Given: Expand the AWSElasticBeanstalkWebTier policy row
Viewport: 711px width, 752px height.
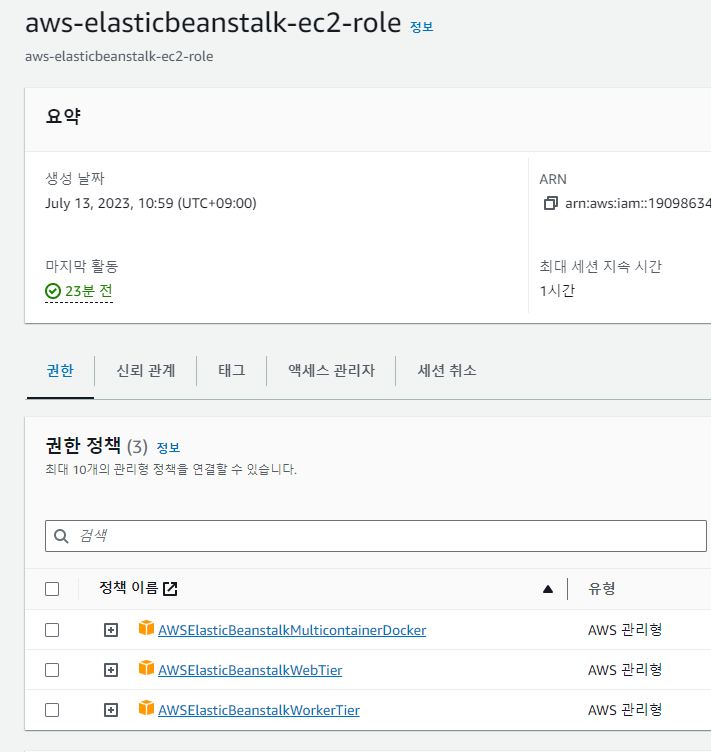Looking at the screenshot, I should (111, 670).
